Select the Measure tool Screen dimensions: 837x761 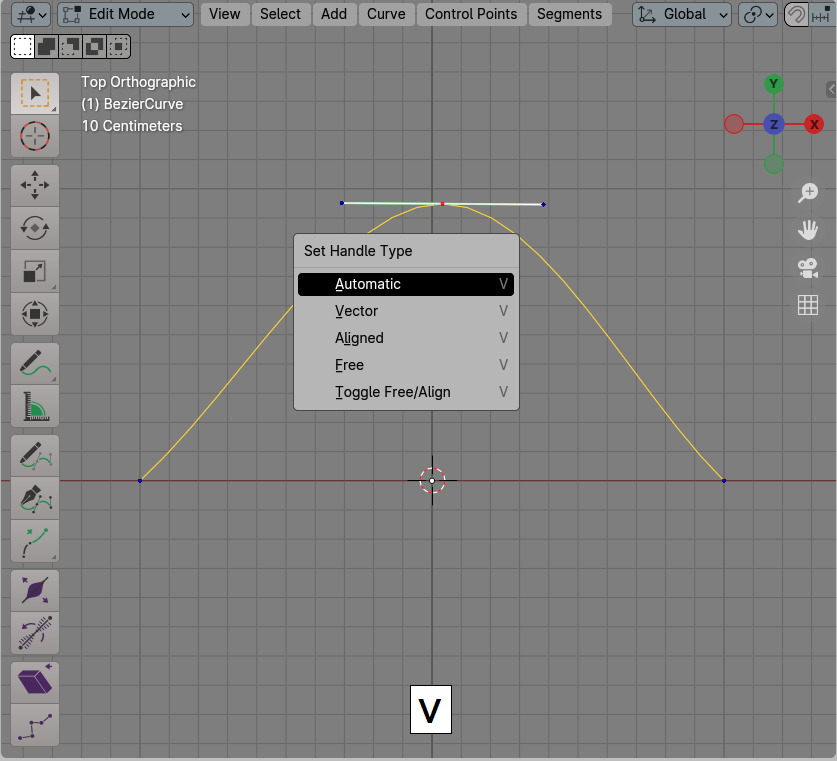[35, 406]
